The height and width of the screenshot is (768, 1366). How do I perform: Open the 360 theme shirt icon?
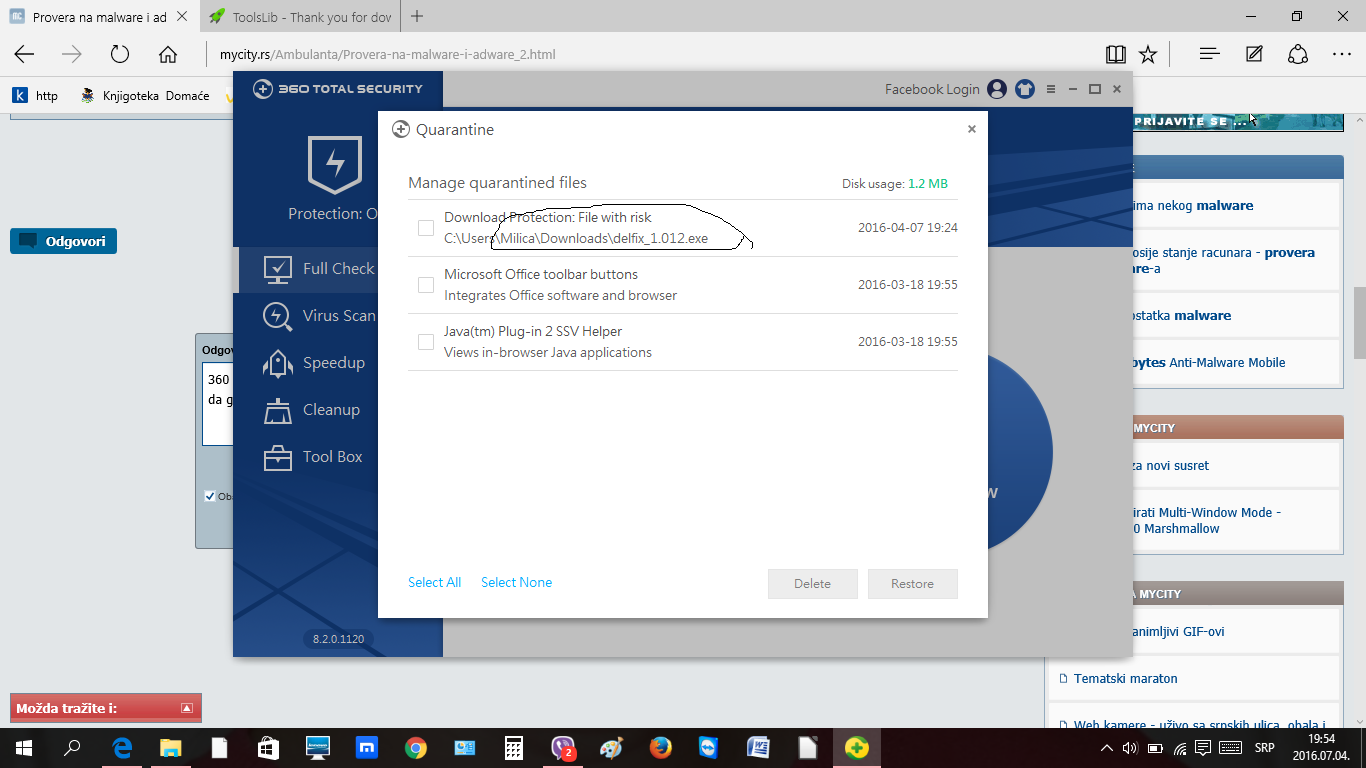tap(1024, 89)
